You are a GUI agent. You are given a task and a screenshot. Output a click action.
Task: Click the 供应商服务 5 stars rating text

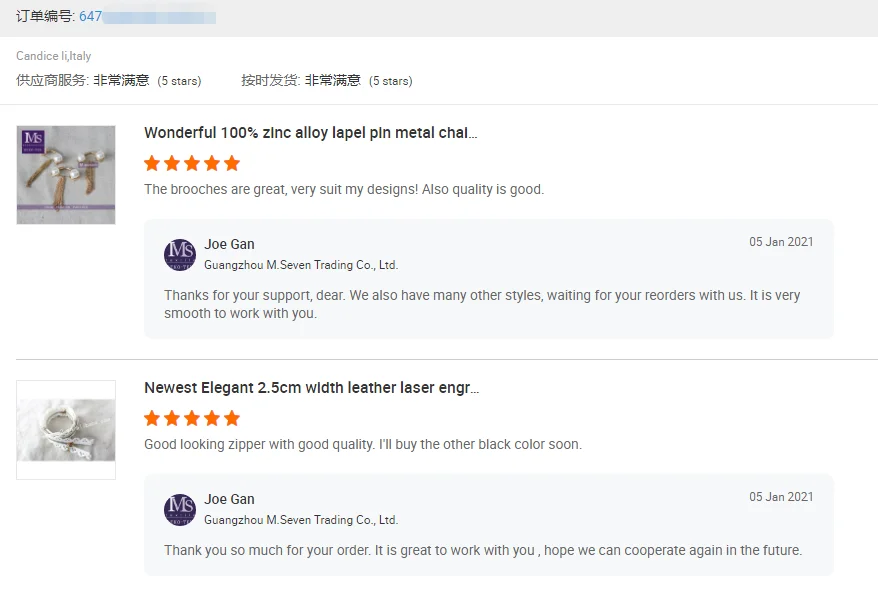pos(179,81)
